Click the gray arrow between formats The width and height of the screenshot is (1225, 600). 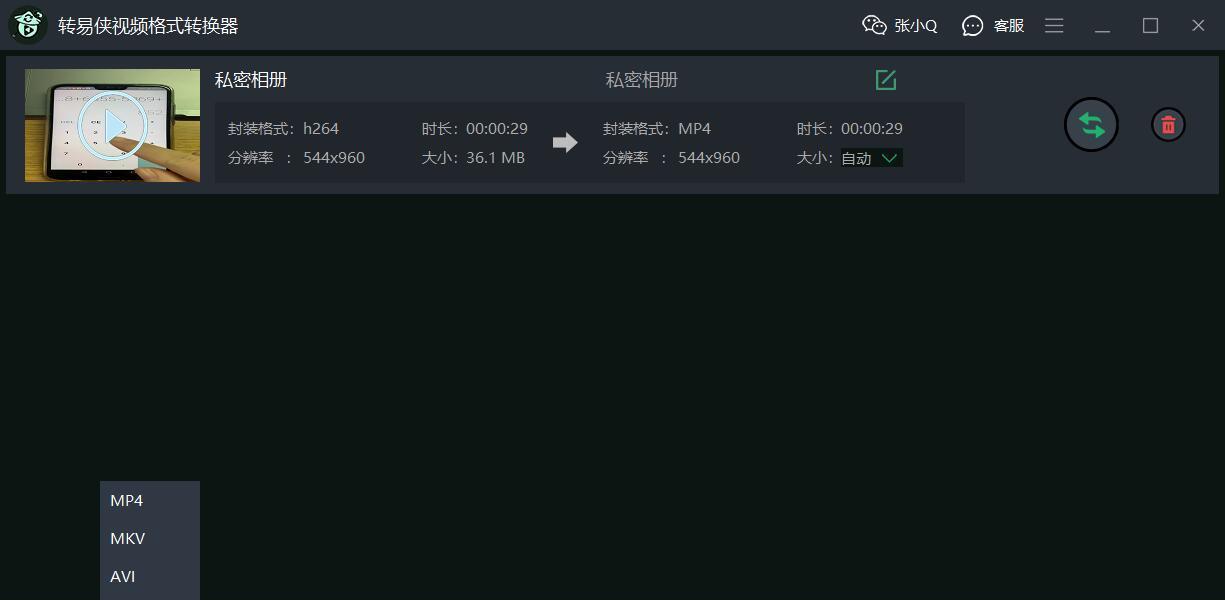click(x=565, y=143)
